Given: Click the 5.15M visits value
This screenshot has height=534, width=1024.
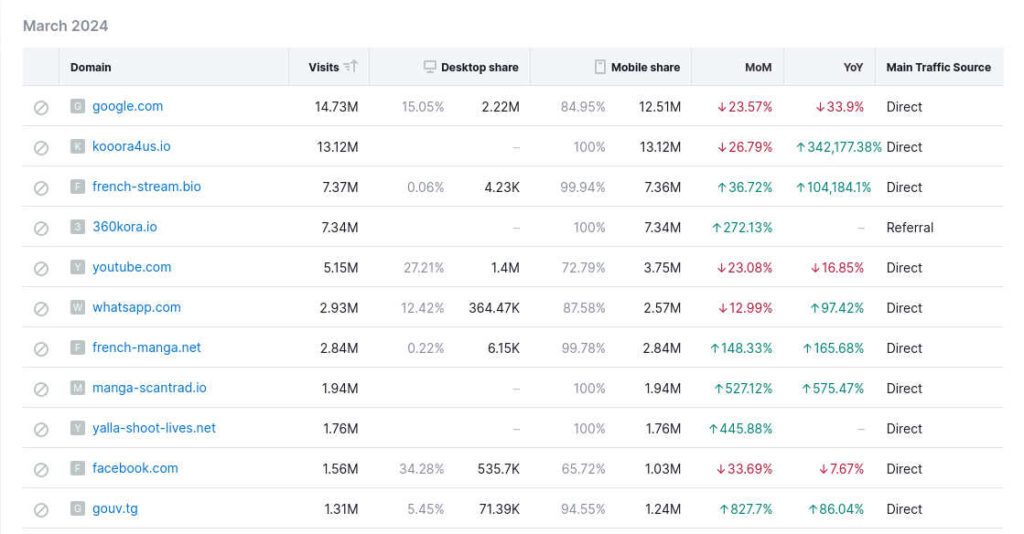Looking at the screenshot, I should (341, 268).
